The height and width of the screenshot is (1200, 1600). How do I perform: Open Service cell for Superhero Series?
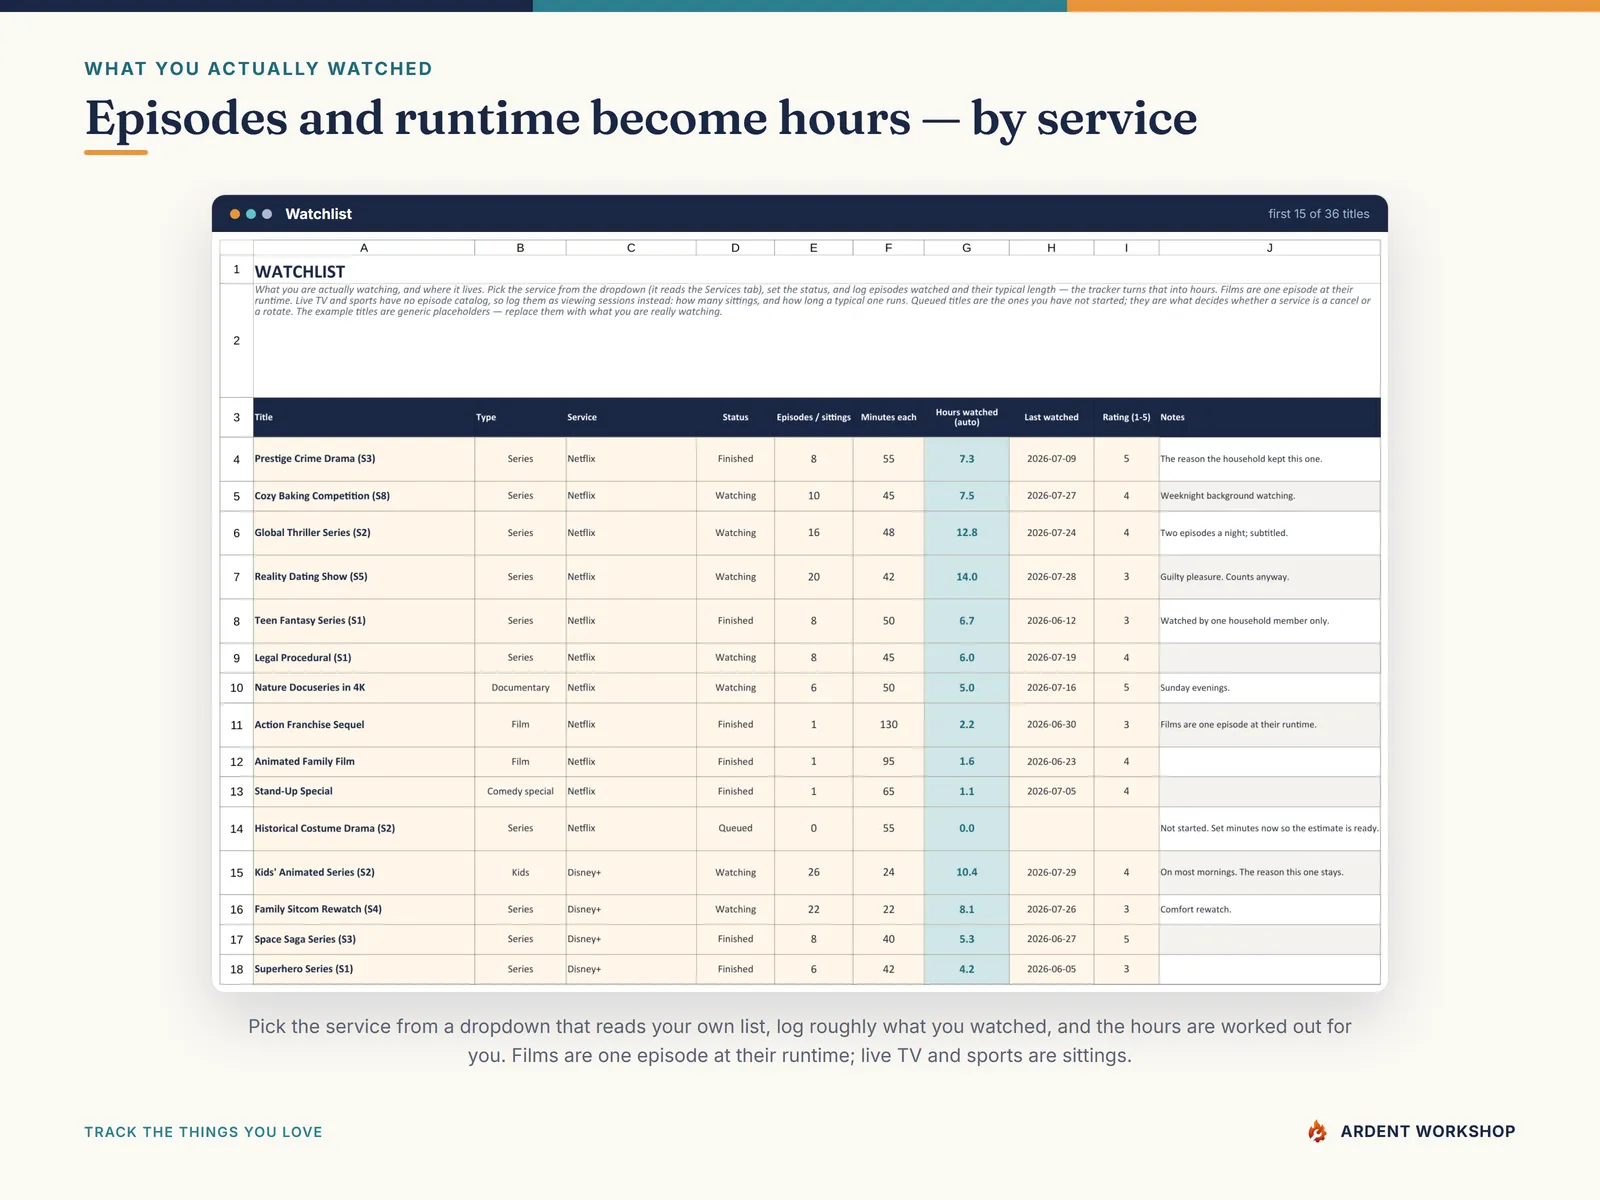[x=631, y=969]
